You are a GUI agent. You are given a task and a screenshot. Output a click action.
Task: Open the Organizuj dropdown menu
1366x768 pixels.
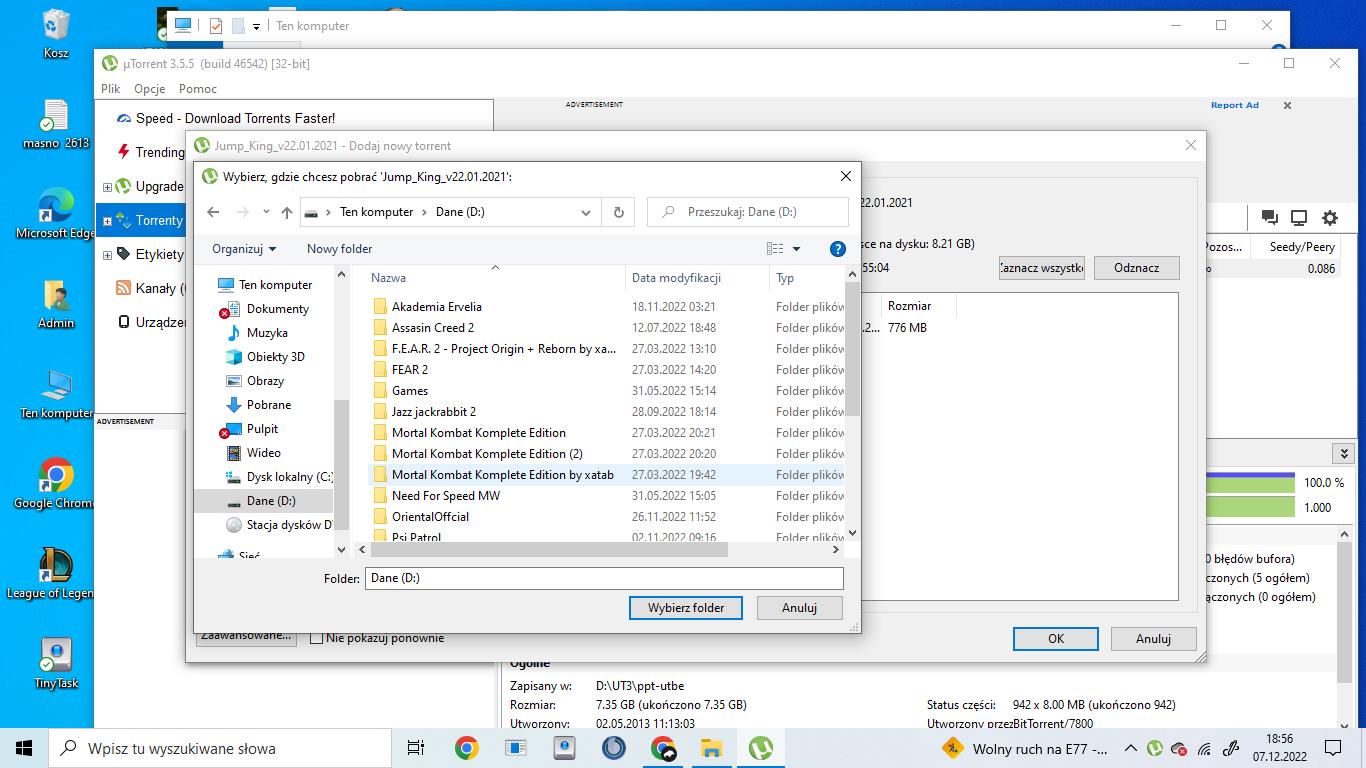pos(244,249)
